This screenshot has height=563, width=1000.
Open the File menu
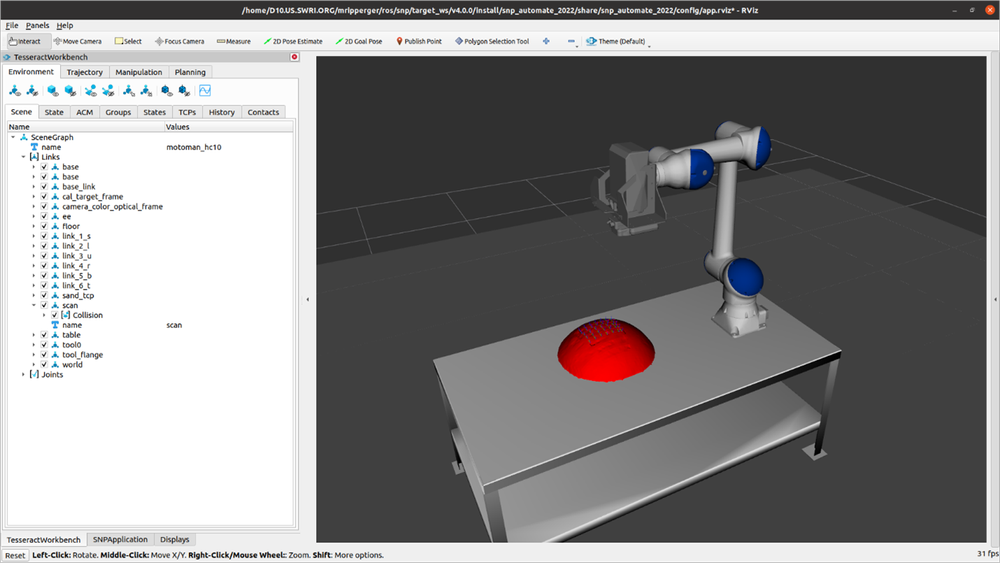click(12, 26)
